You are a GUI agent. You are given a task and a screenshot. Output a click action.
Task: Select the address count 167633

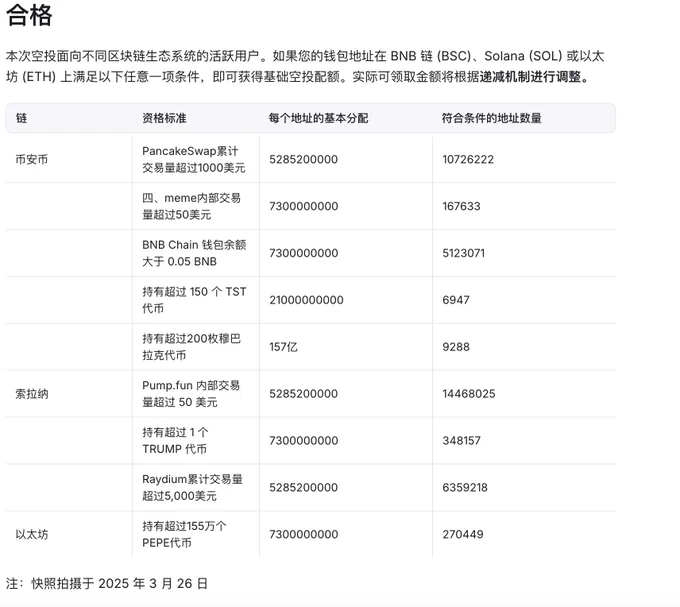[461, 206]
